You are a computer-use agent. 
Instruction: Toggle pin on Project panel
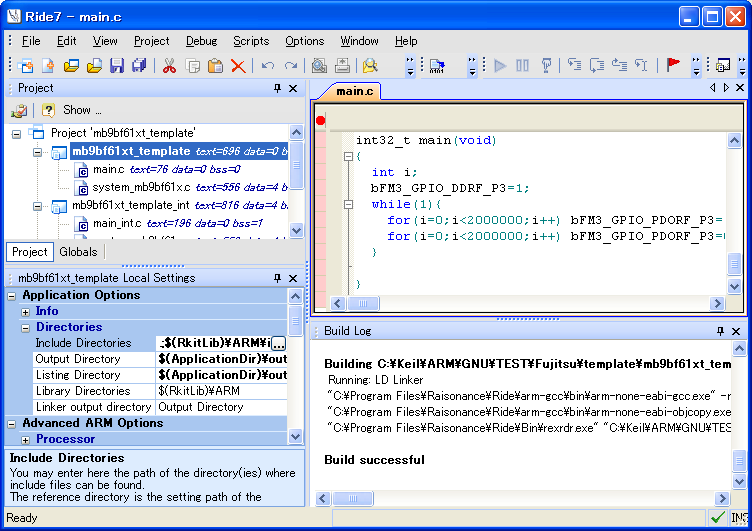coord(277,88)
